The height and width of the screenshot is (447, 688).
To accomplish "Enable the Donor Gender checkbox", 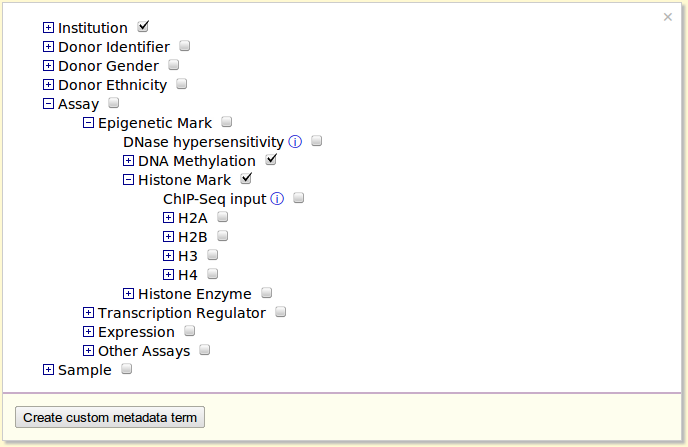I will tap(173, 65).
